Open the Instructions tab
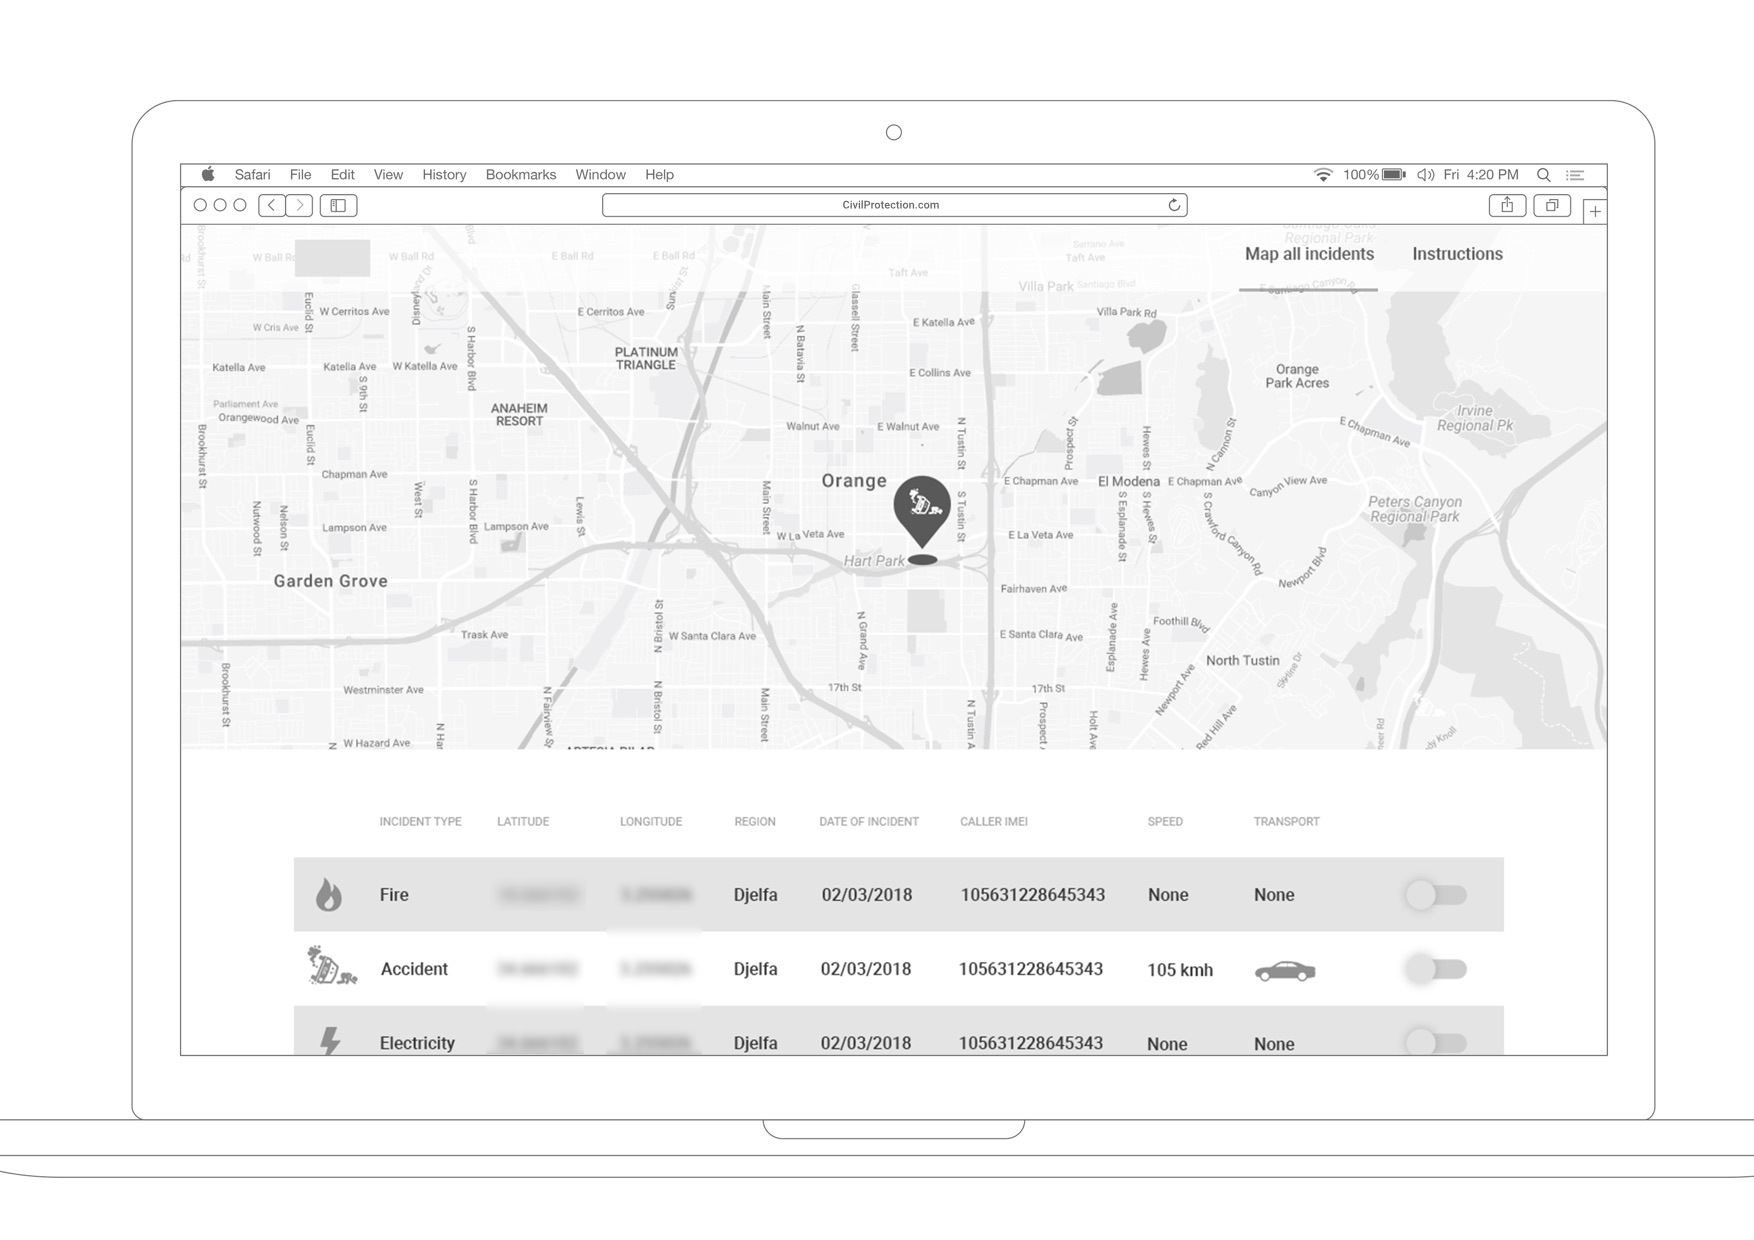1754x1240 pixels. pos(1457,254)
